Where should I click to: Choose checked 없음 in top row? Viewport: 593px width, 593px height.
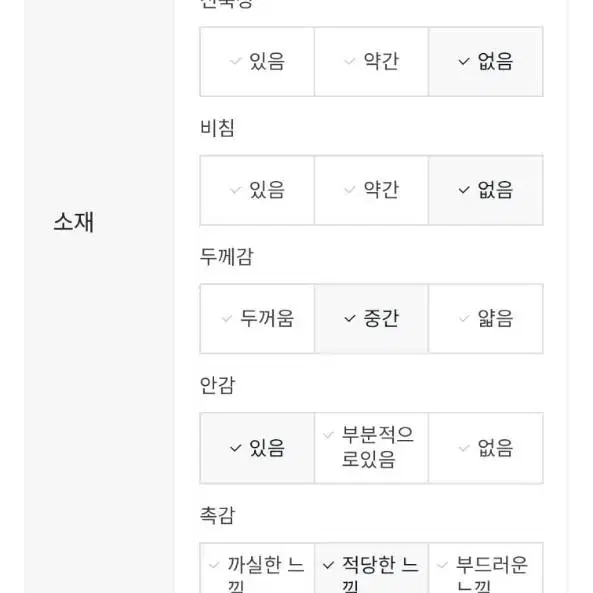click(486, 62)
